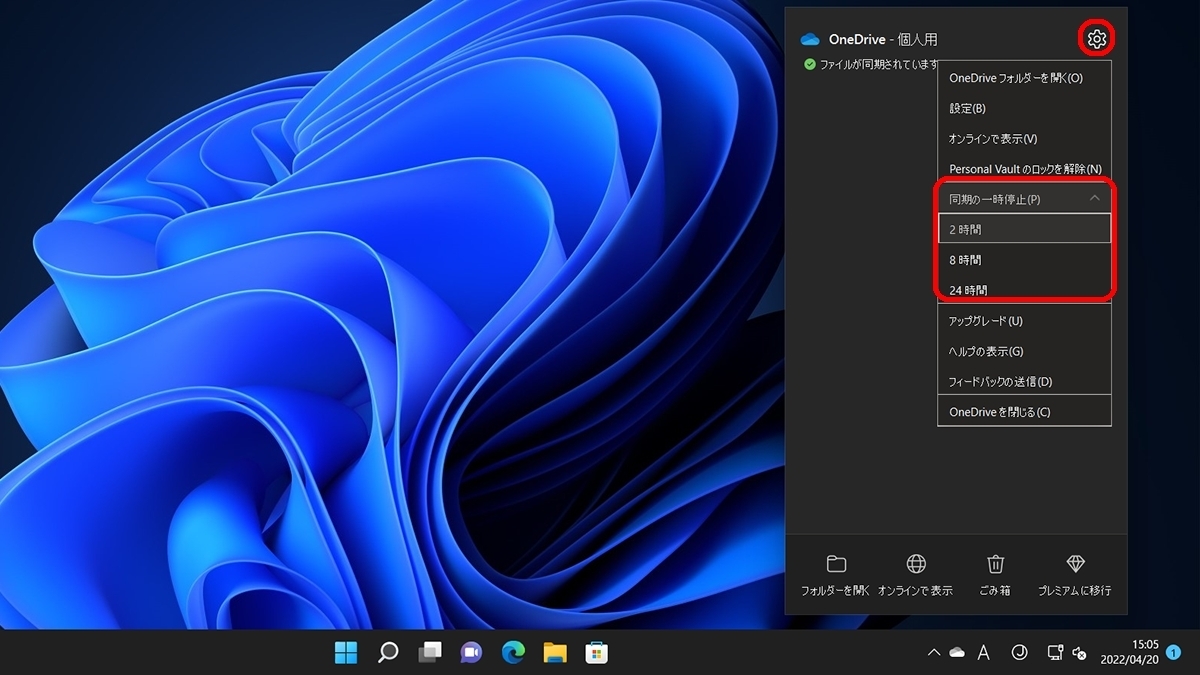Pause syncing for 24 時間
Screen dimensions: 1200x675
pos(1024,290)
